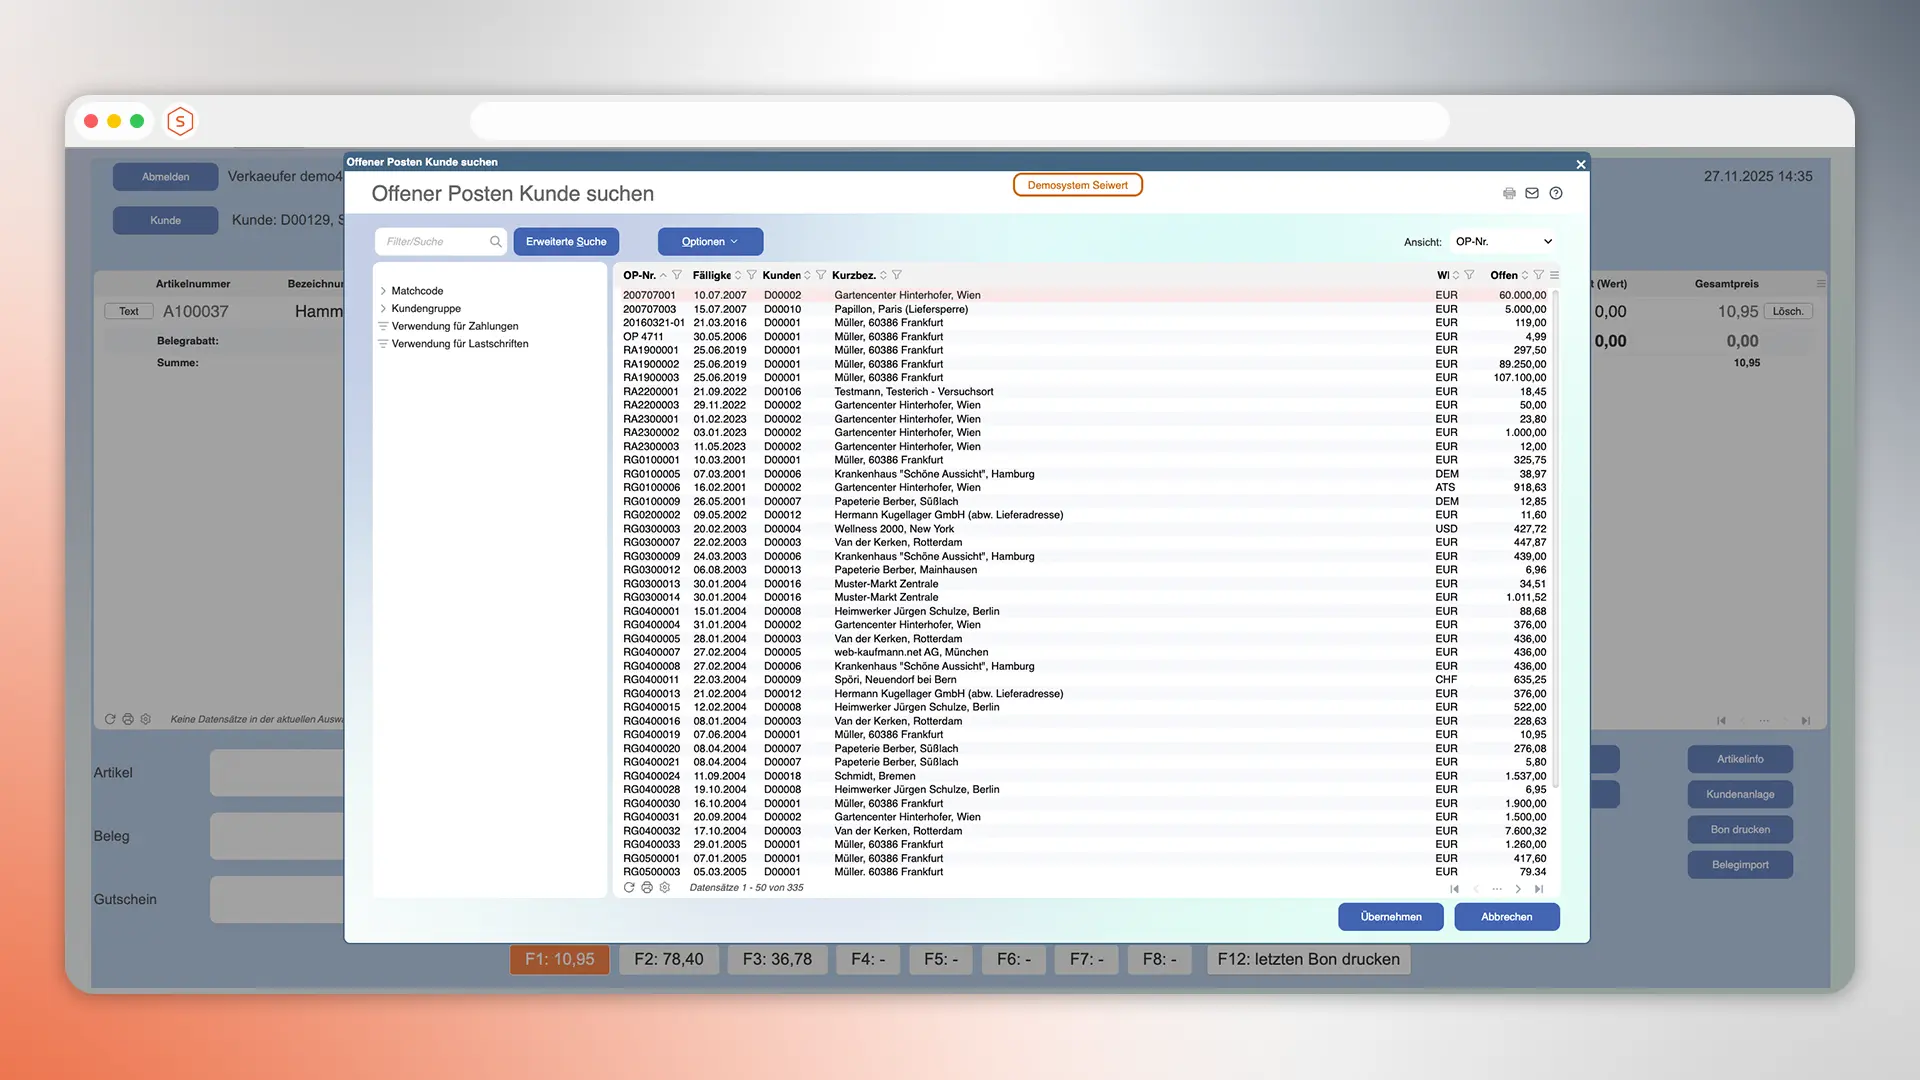Viewport: 1920px width, 1080px height.
Task: Click the Demosystem Seiwert badge
Action: pyautogui.click(x=1077, y=185)
